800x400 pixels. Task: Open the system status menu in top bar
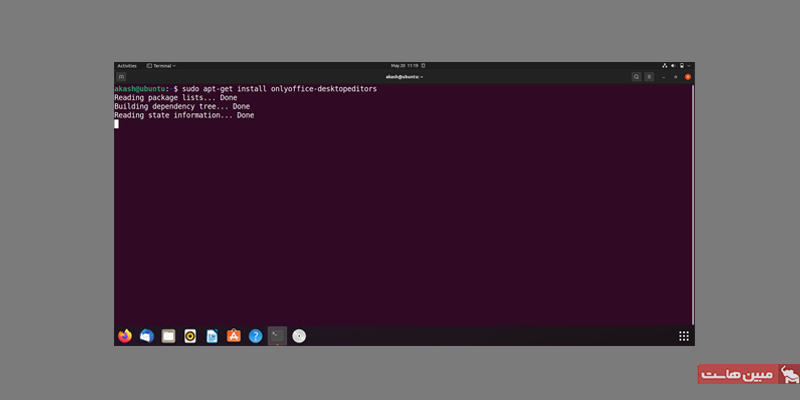677,65
